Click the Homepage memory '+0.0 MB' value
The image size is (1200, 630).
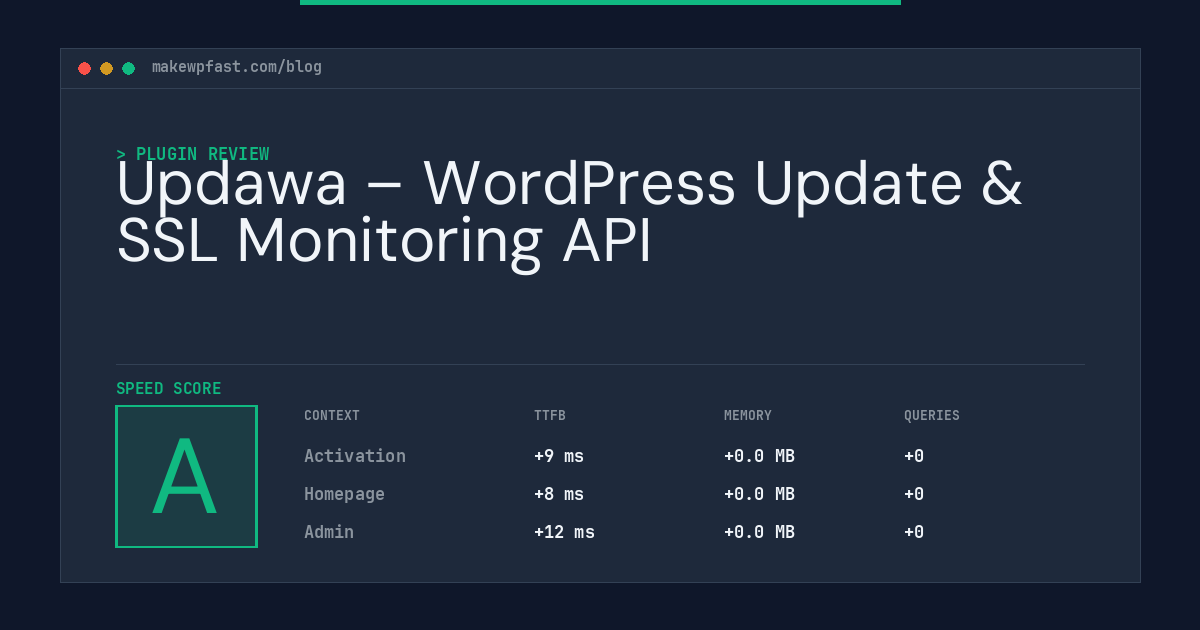[x=759, y=494]
